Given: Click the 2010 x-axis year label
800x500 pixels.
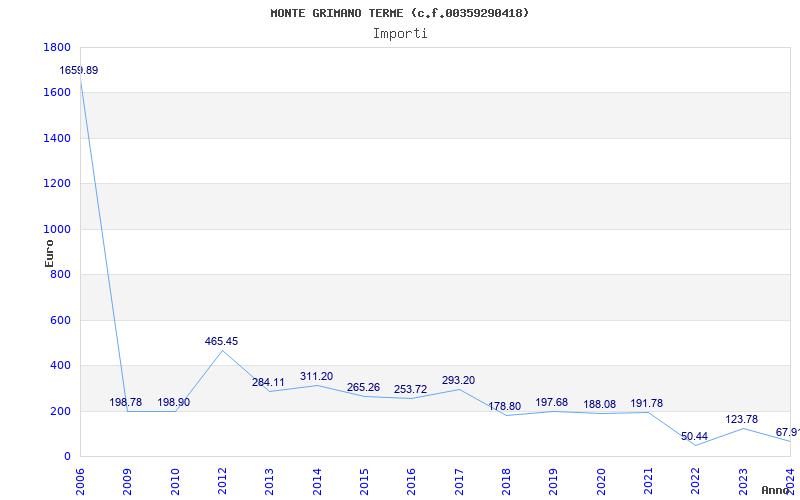Looking at the screenshot, I should [175, 482].
